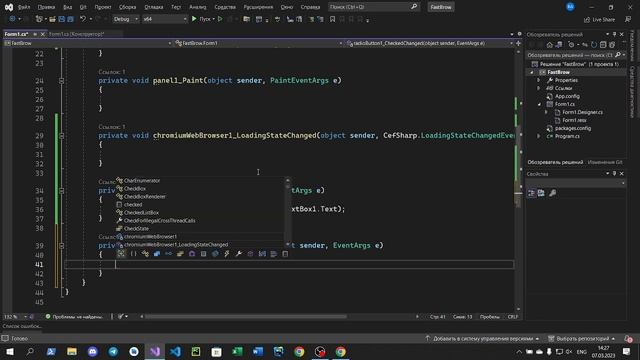The image size is (640, 360).
Task: Select chromiumWebBrowser1 in the IntelliSense list
Action: 150,237
